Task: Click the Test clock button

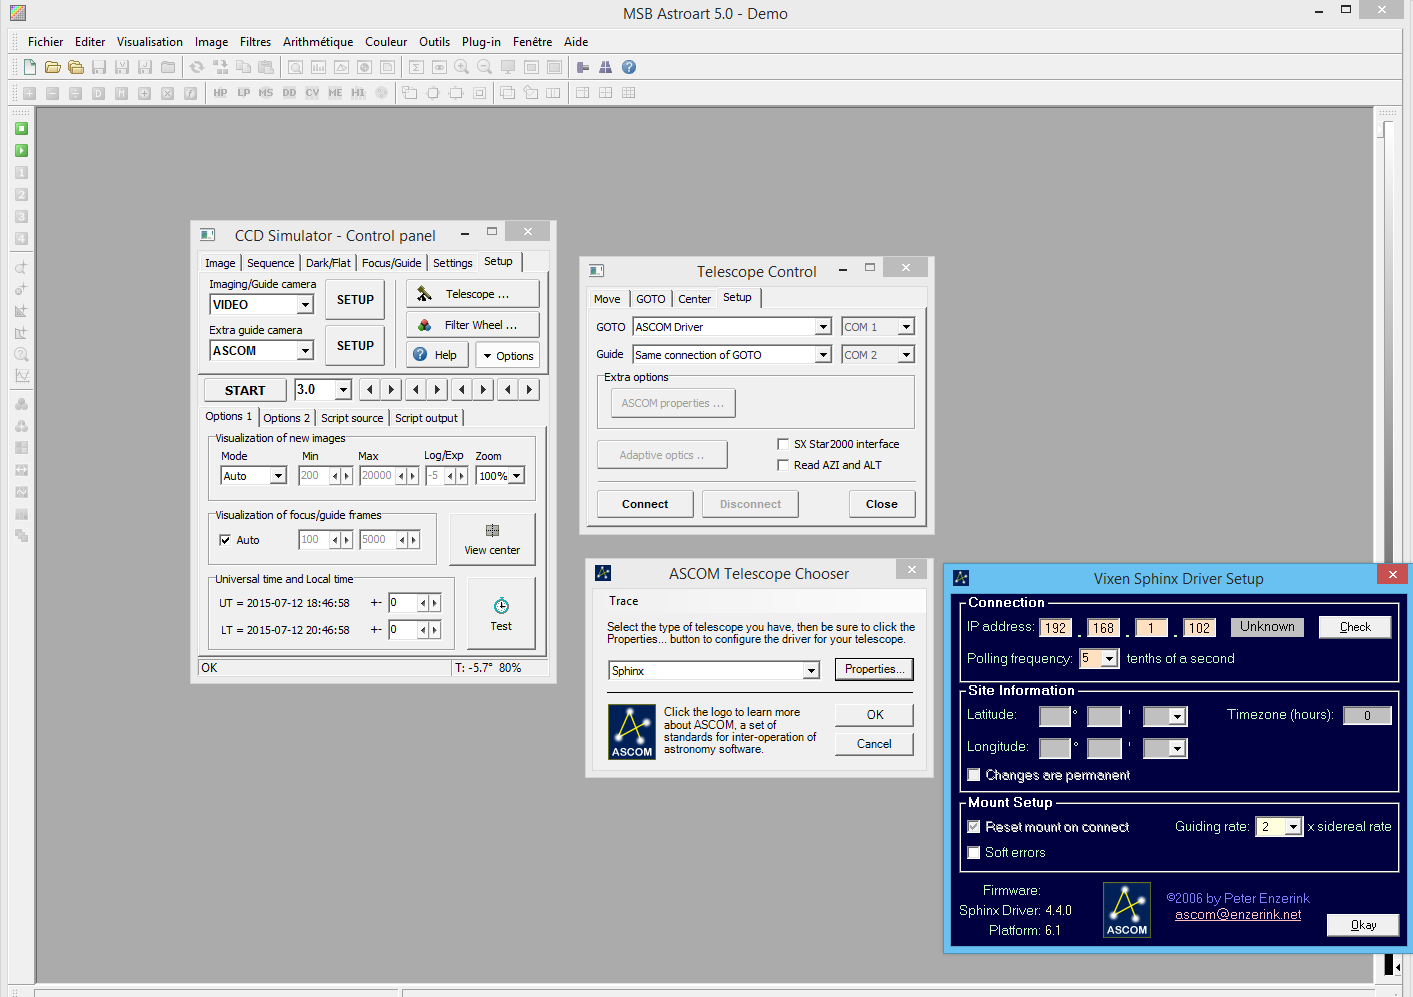Action: point(501,613)
